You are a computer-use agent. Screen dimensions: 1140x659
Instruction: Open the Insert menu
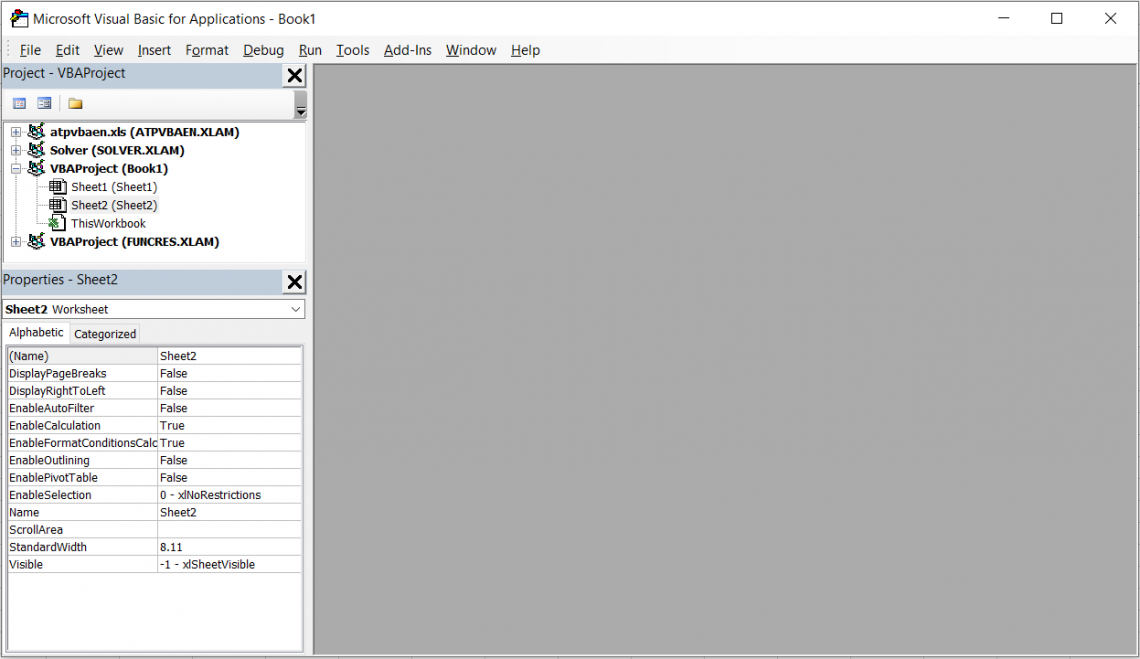pyautogui.click(x=154, y=50)
